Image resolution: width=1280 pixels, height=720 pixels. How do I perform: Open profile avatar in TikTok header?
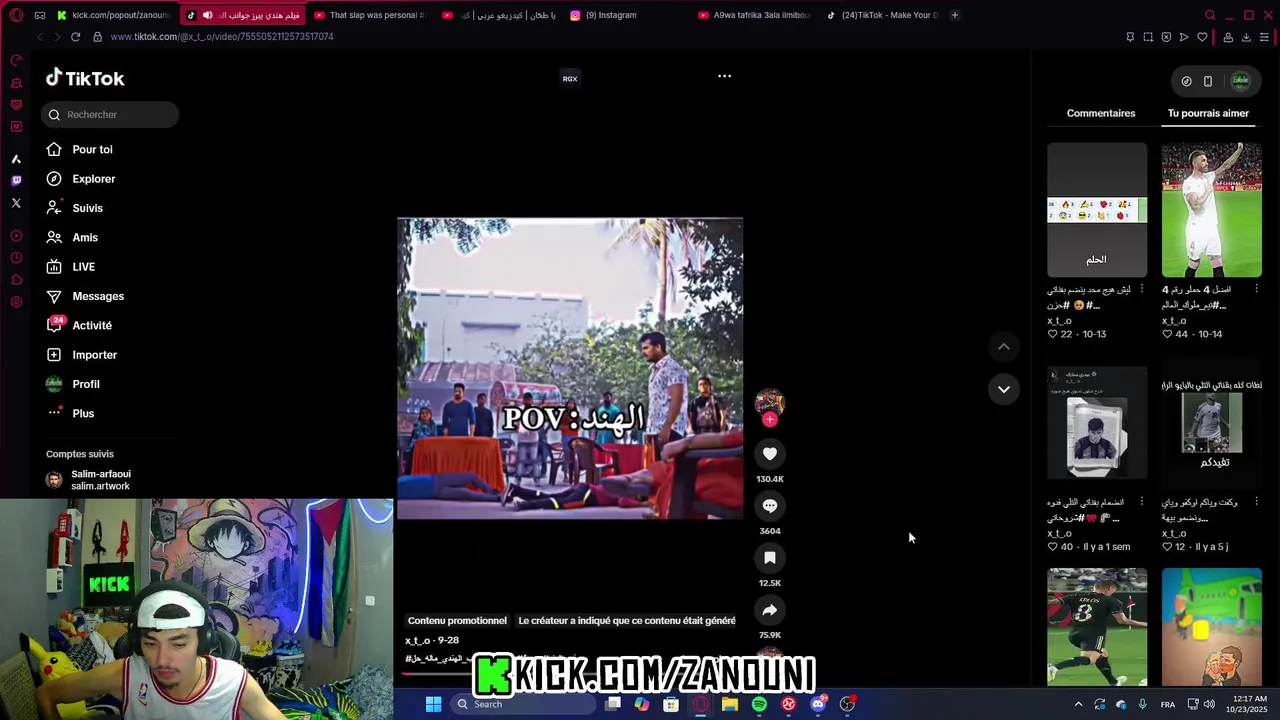pos(1240,81)
